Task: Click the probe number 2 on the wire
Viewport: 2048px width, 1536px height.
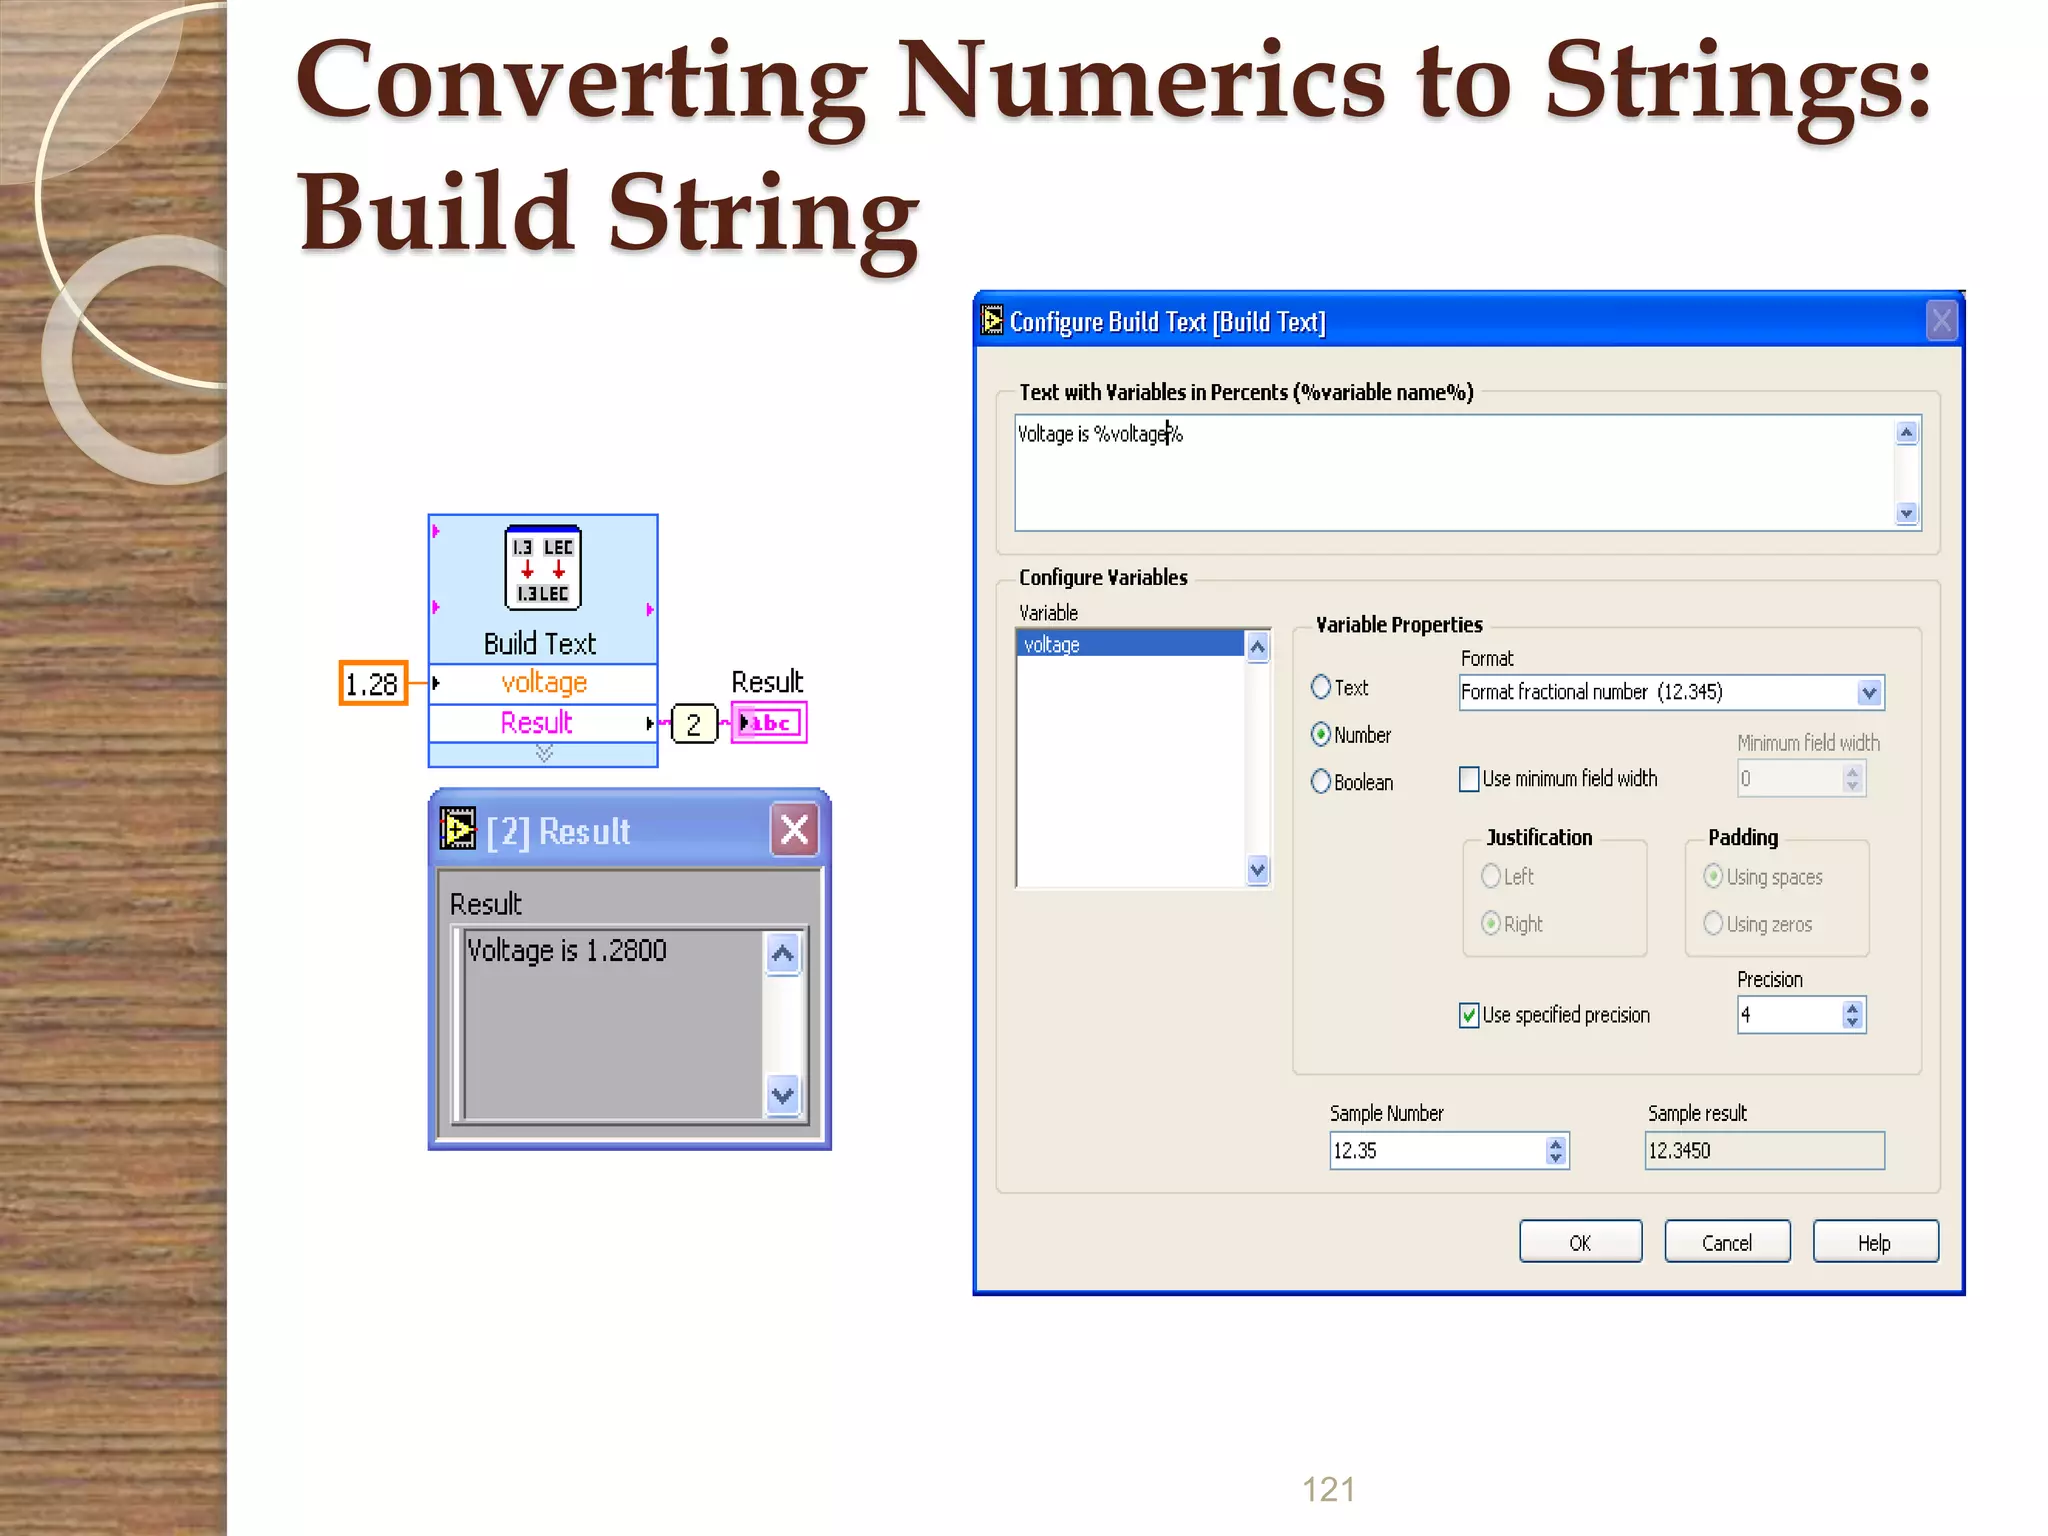Action: point(694,724)
